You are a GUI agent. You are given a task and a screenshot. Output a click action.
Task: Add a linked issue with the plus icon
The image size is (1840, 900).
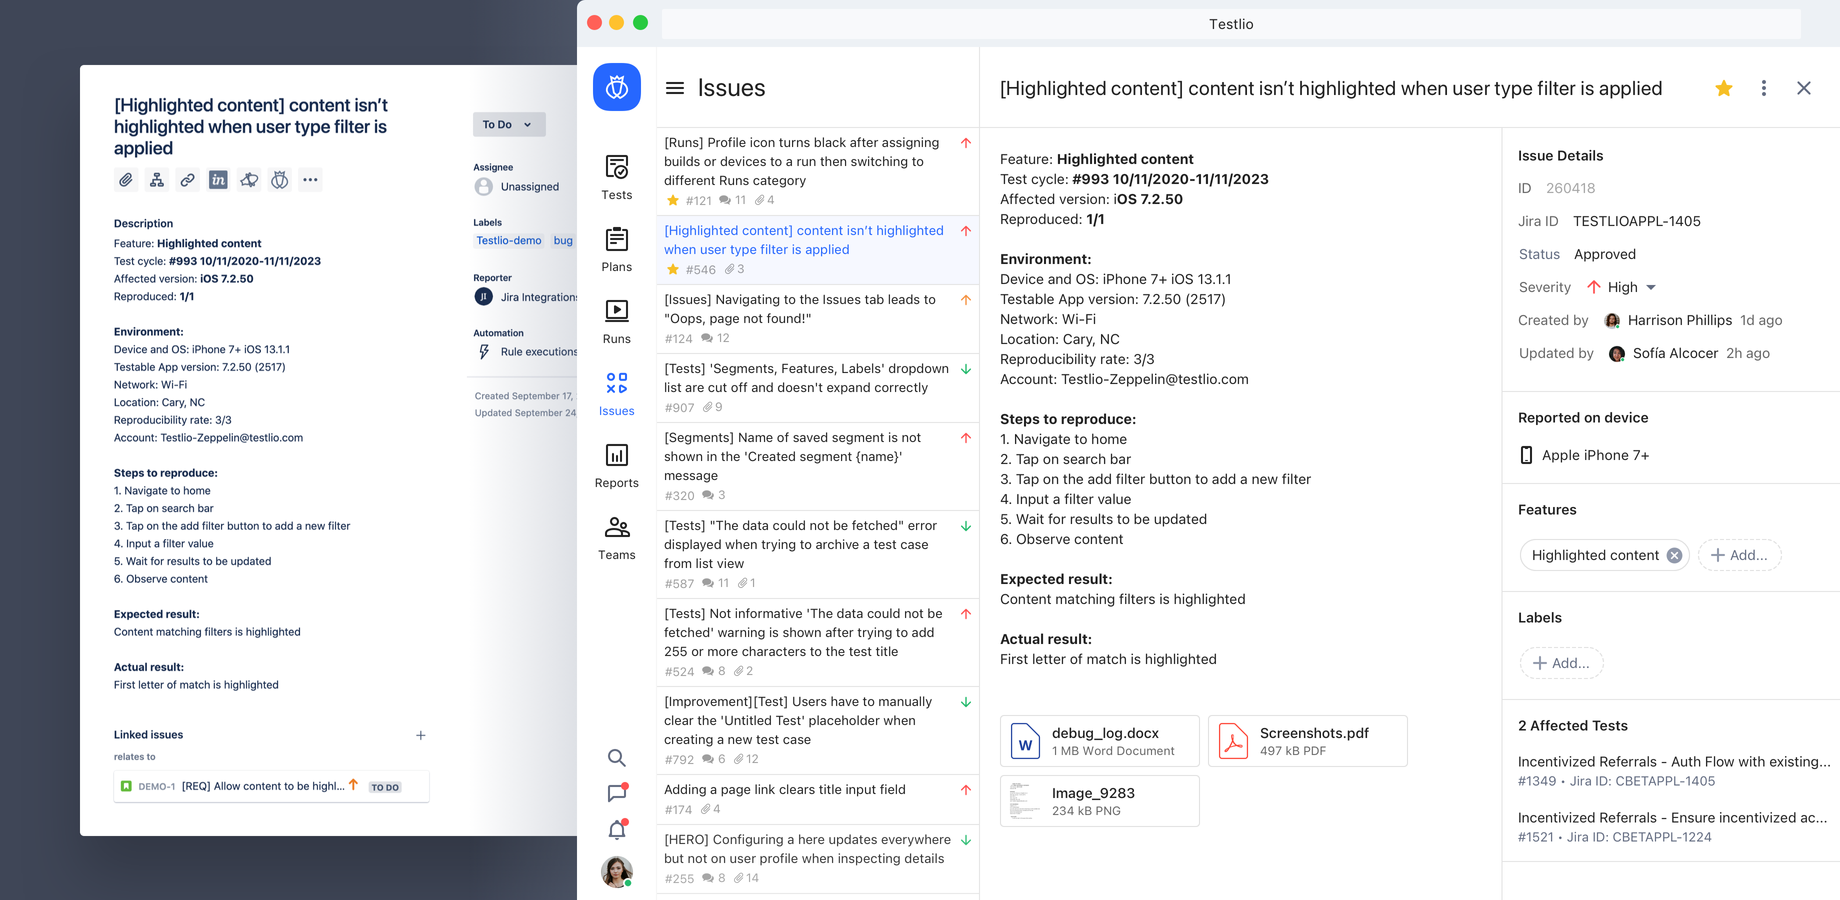click(x=421, y=735)
